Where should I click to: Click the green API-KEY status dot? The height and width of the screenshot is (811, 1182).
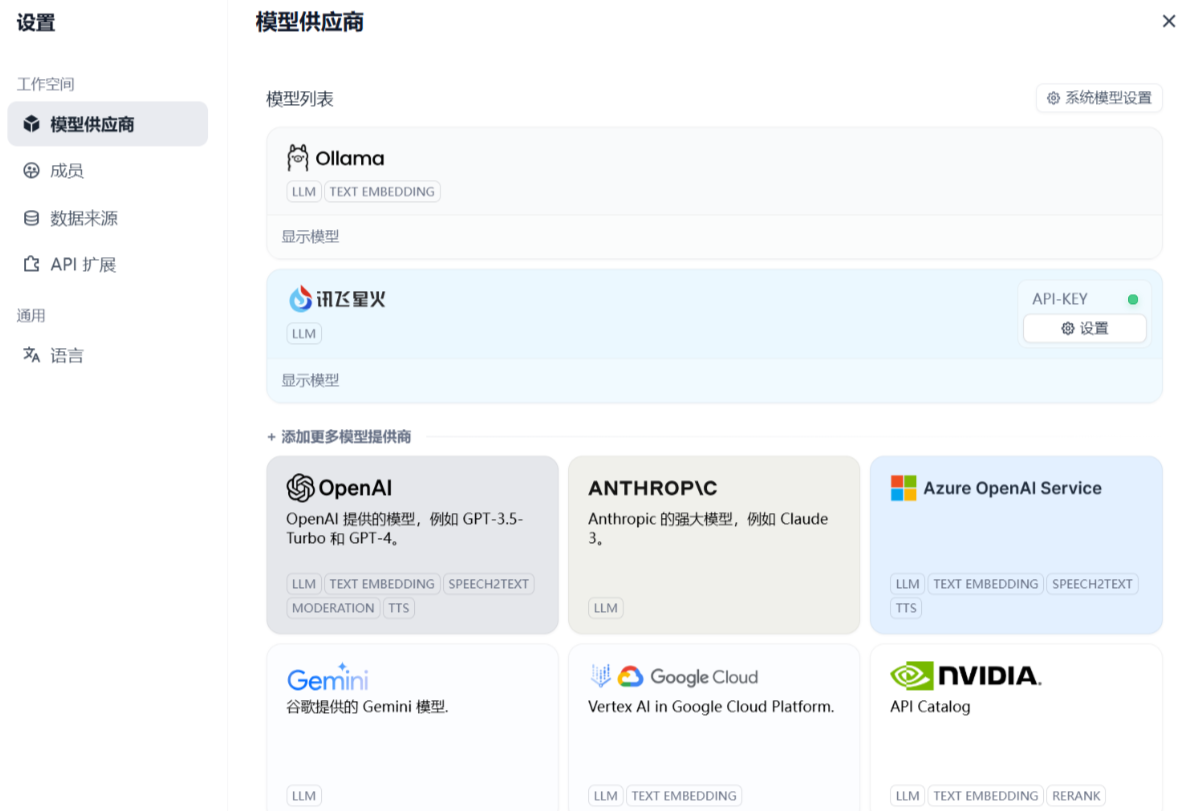1132,299
